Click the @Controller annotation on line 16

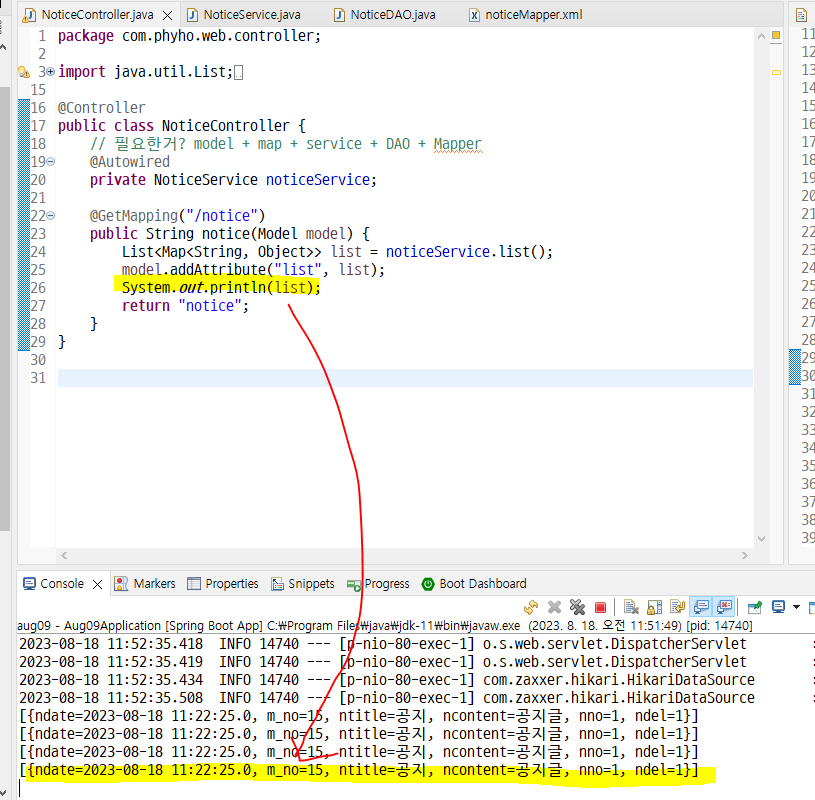(102, 108)
